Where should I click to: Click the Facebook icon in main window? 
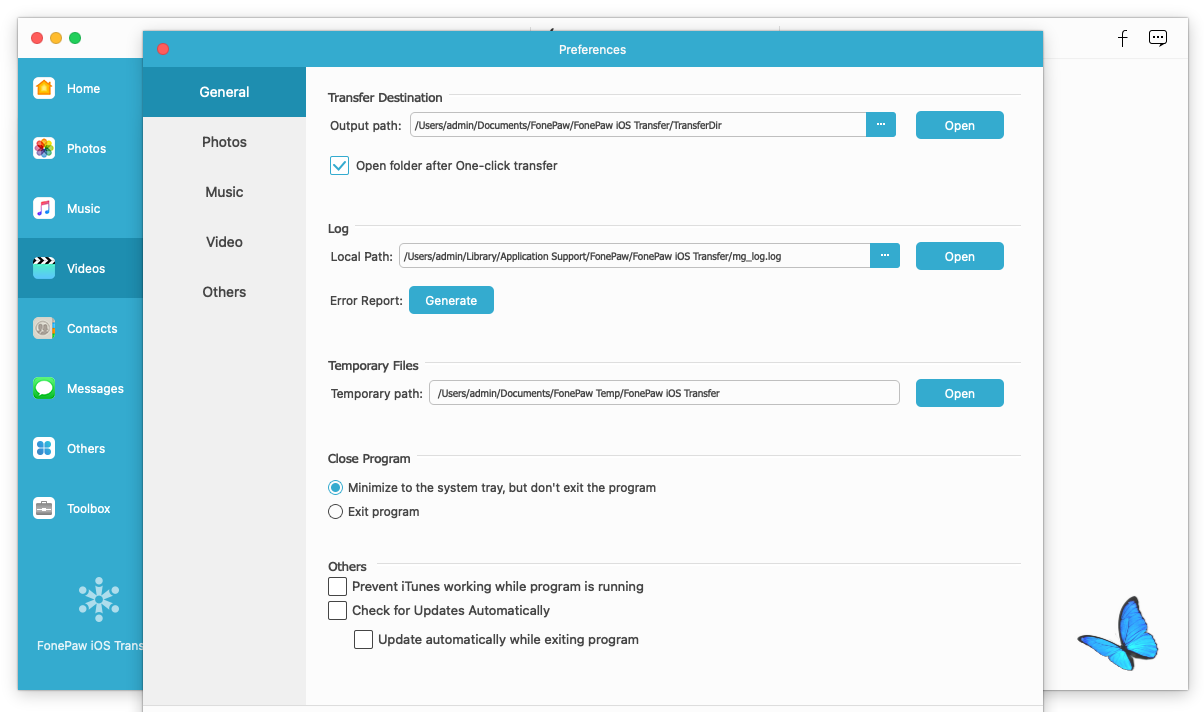pyautogui.click(x=1123, y=38)
